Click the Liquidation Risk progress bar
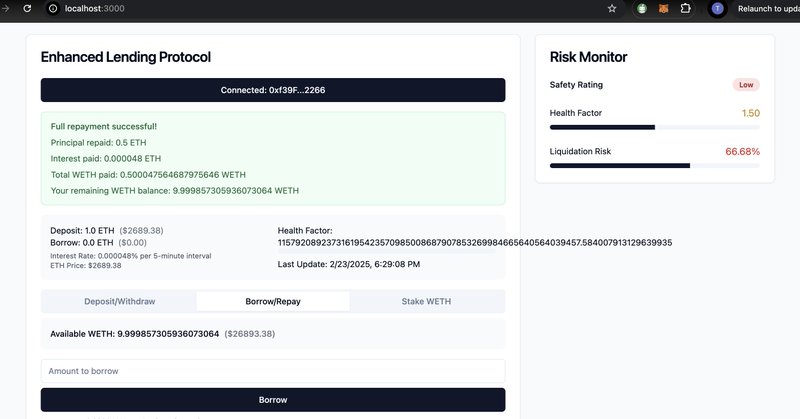The height and width of the screenshot is (419, 800). click(x=655, y=165)
